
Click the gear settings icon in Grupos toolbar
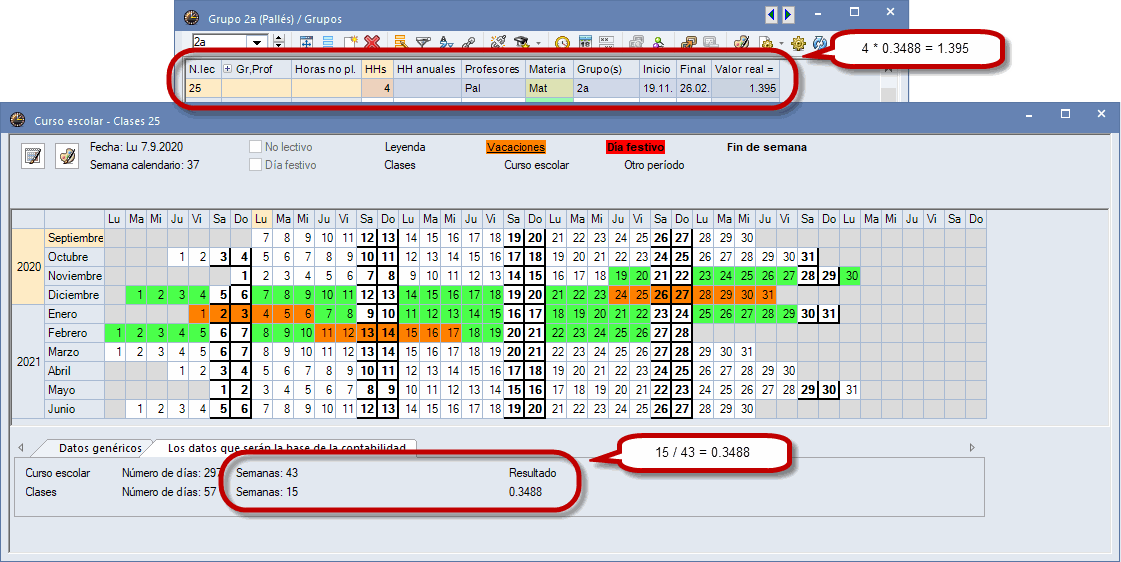click(x=798, y=42)
